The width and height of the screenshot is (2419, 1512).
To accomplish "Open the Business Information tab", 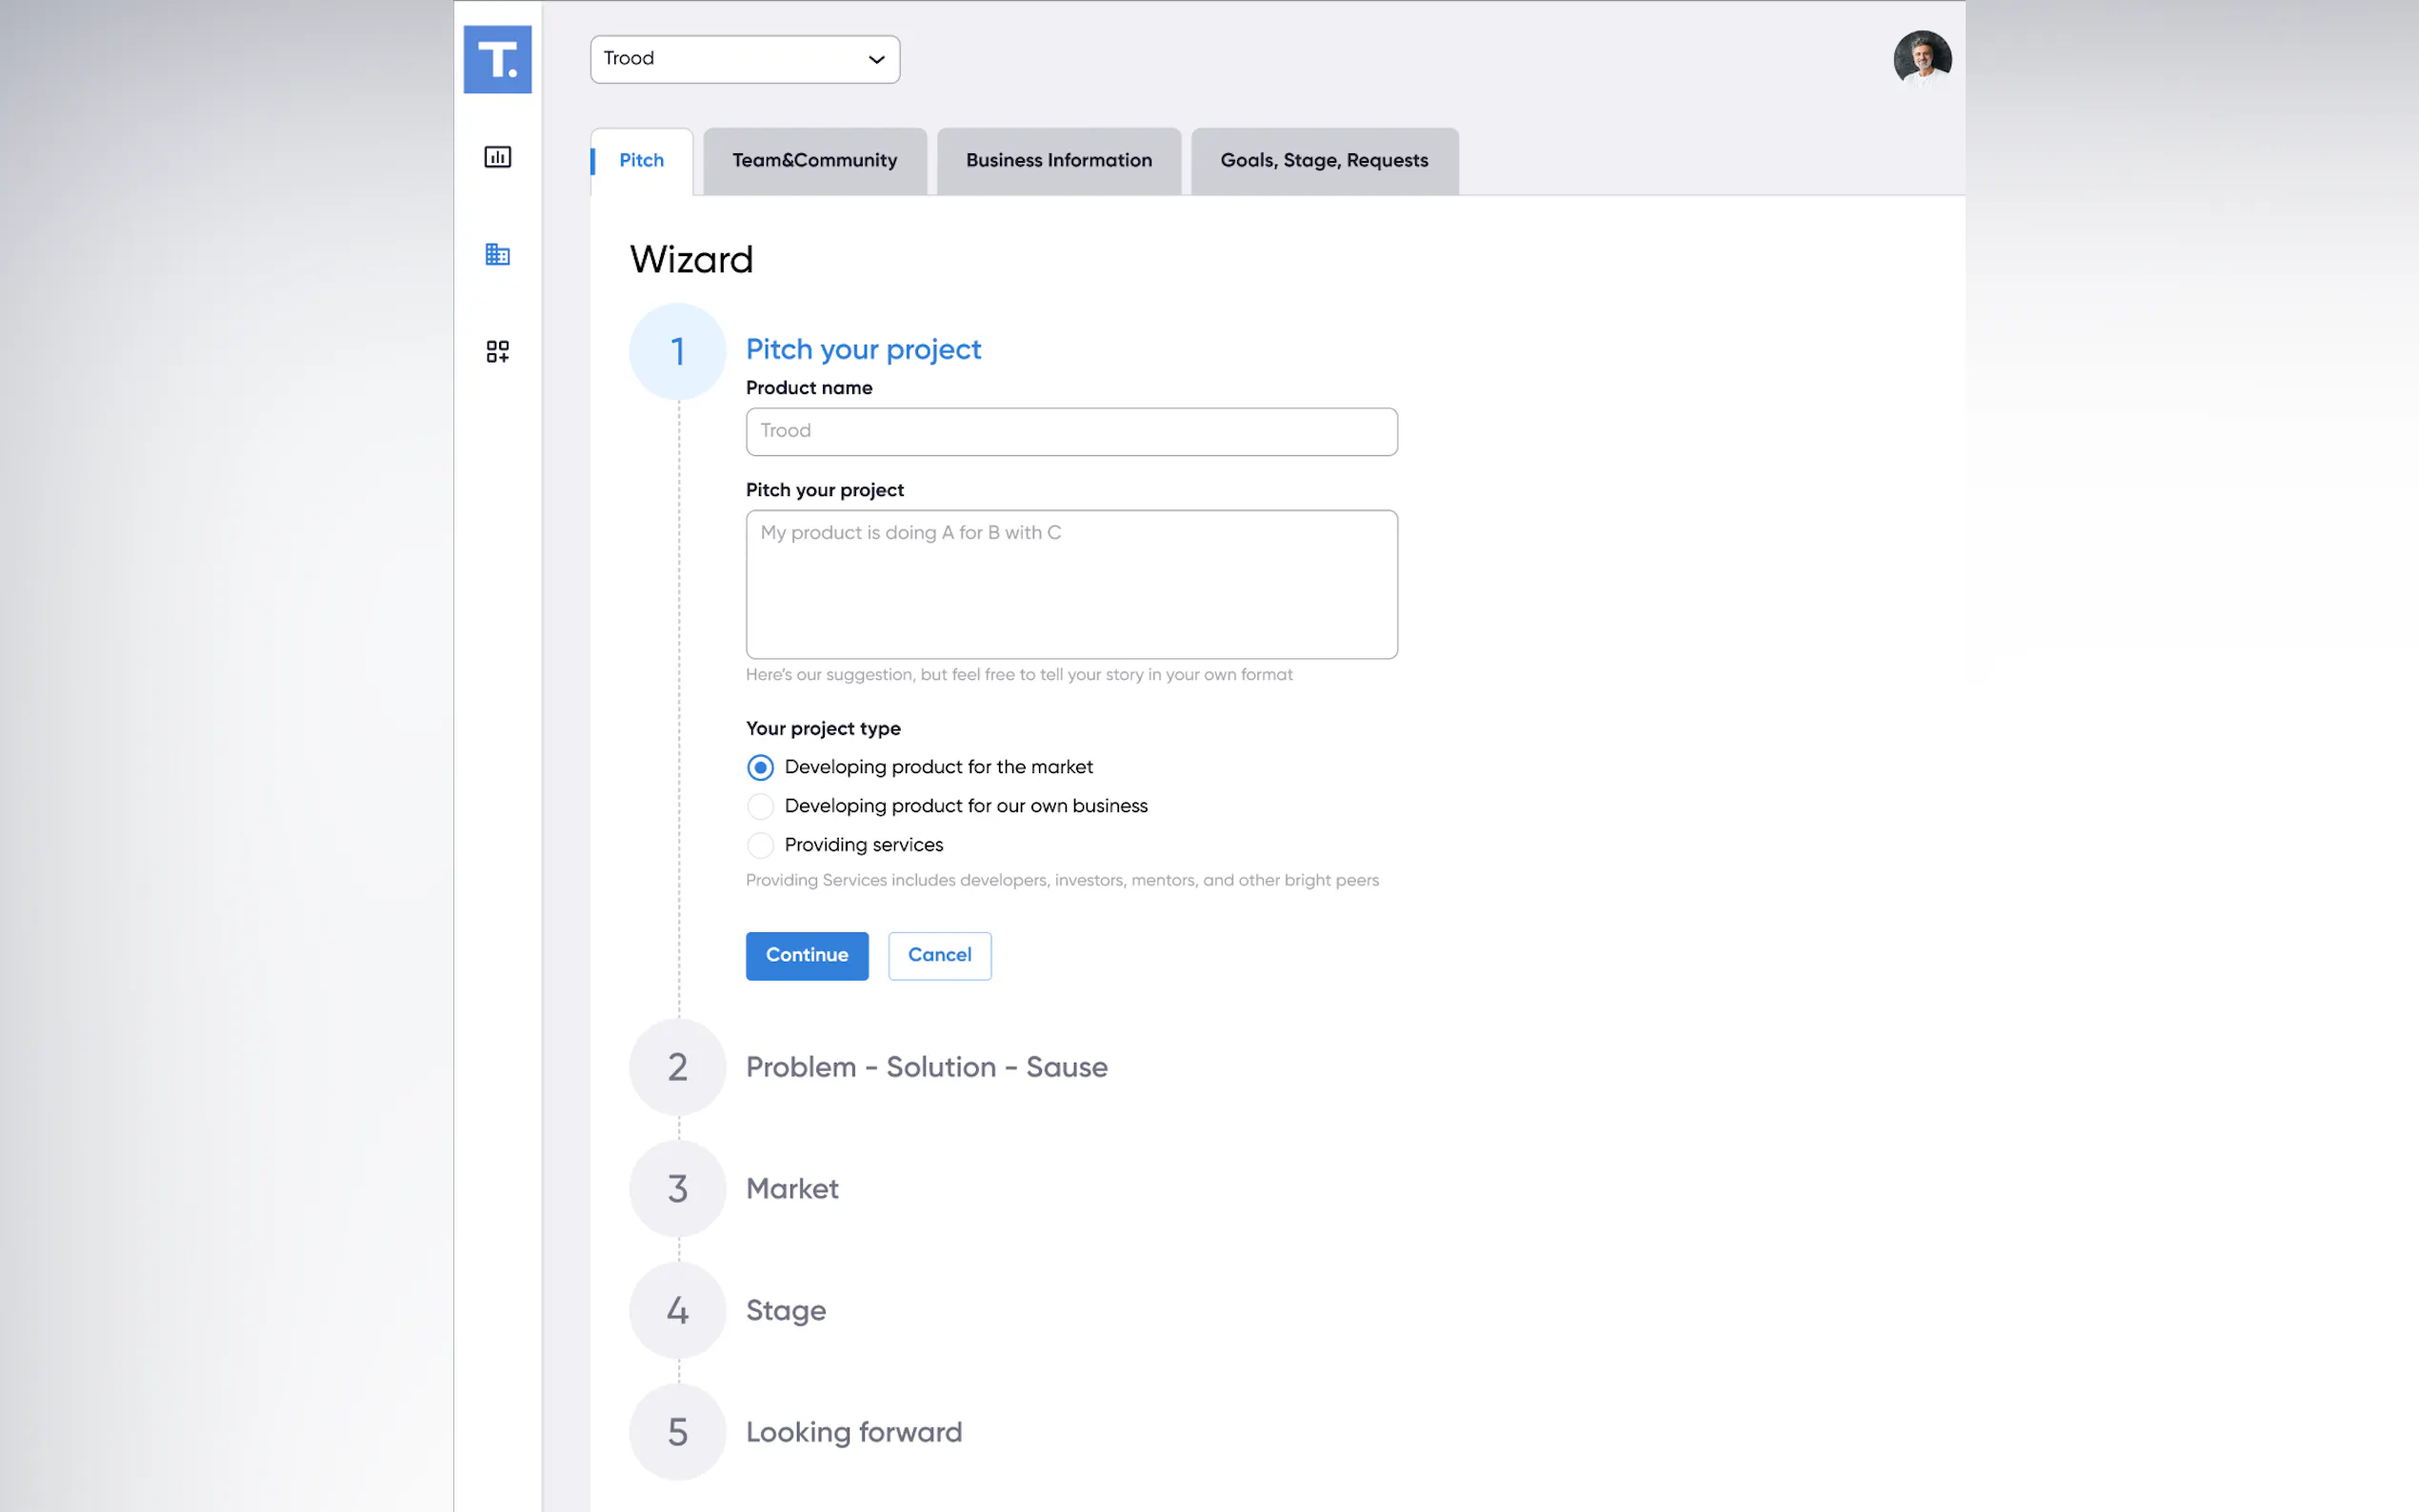I will (1058, 161).
